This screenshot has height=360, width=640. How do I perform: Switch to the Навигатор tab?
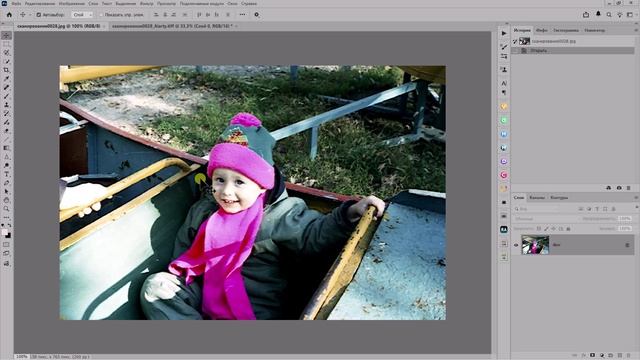[x=595, y=30]
